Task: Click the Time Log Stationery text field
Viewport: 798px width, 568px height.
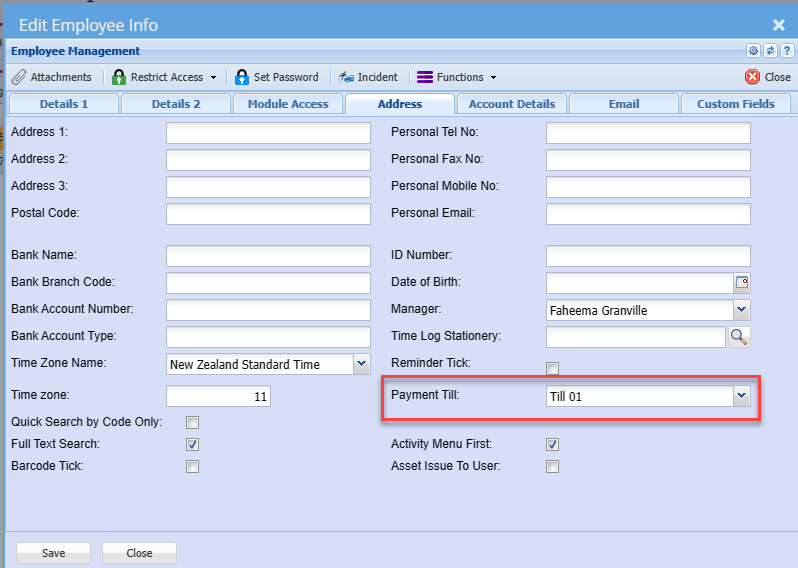Action: click(636, 337)
